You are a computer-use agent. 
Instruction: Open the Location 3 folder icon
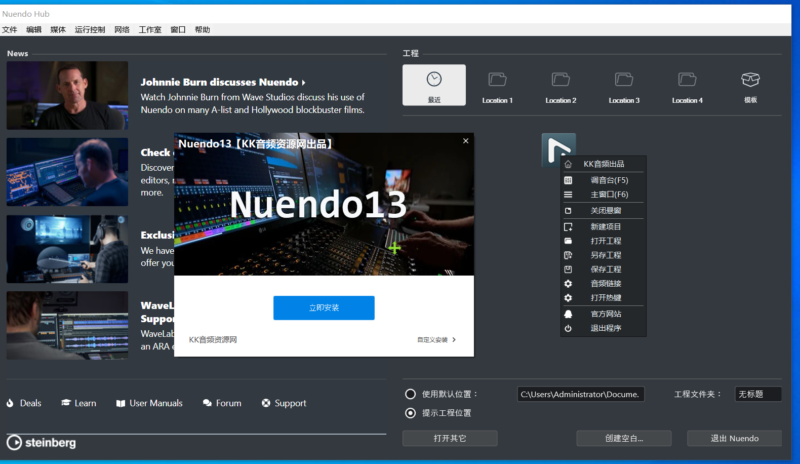point(624,80)
